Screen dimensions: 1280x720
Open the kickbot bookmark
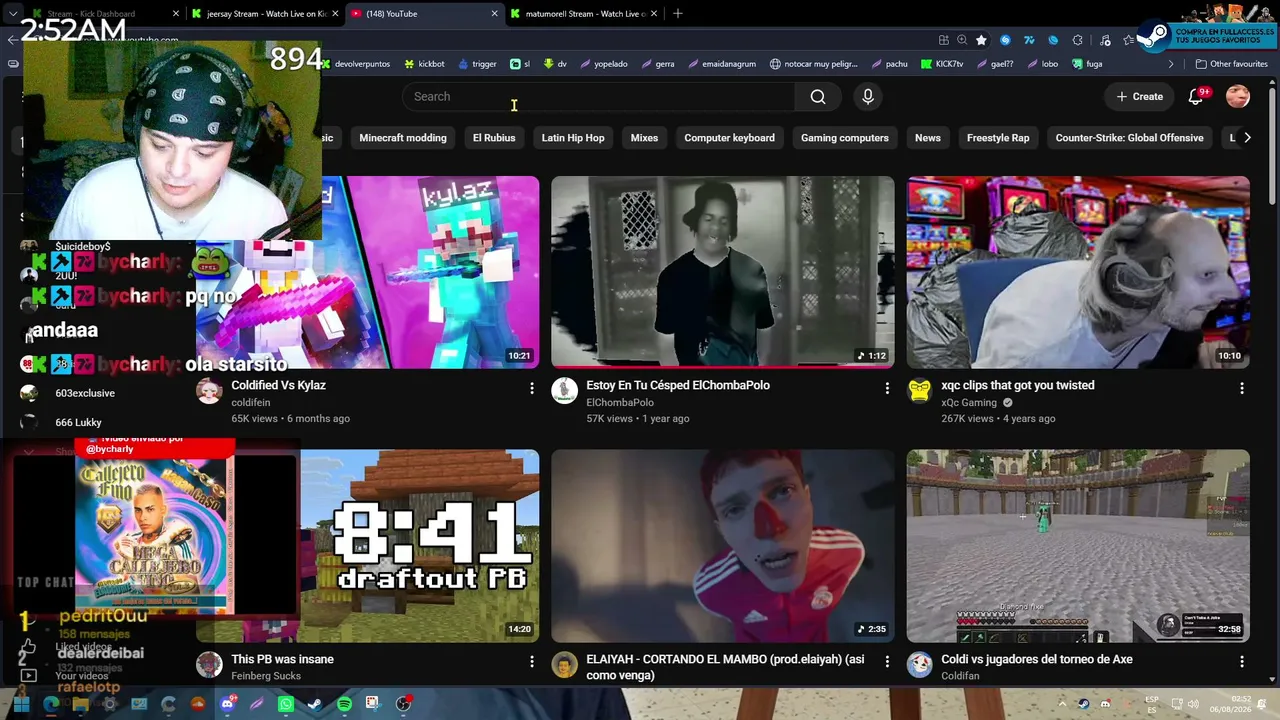425,64
